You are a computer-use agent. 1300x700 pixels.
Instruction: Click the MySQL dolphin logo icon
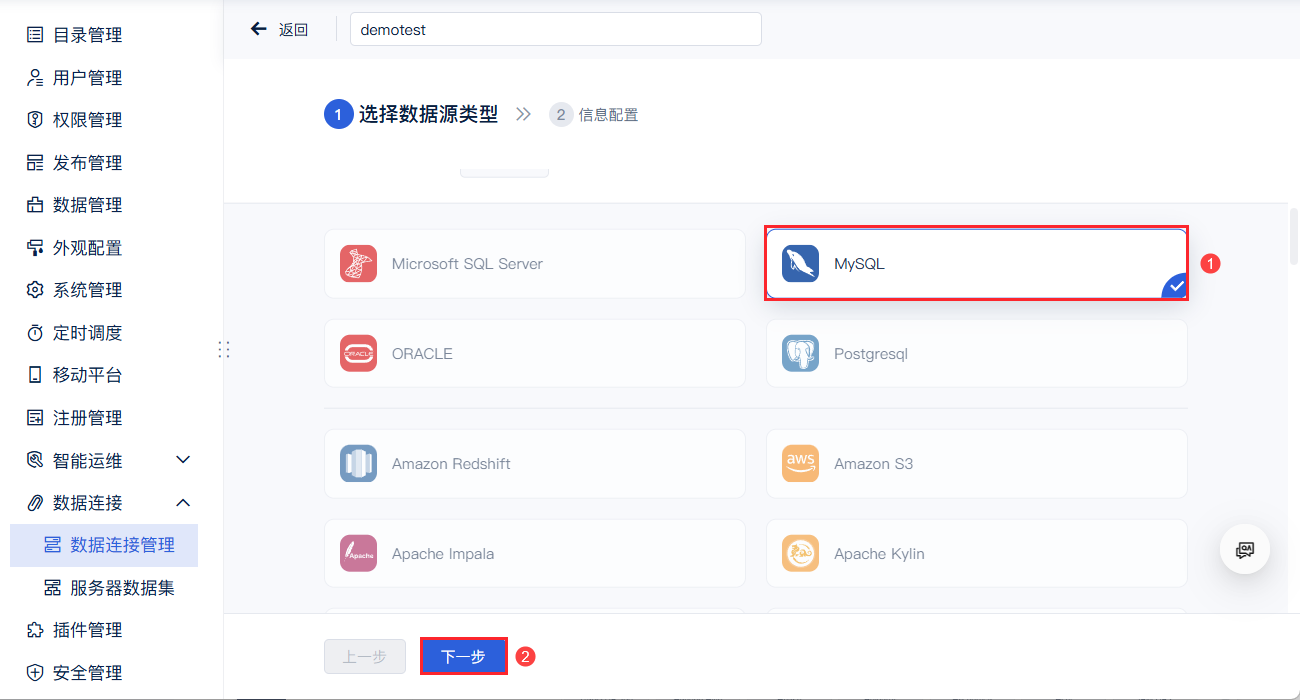tap(800, 264)
